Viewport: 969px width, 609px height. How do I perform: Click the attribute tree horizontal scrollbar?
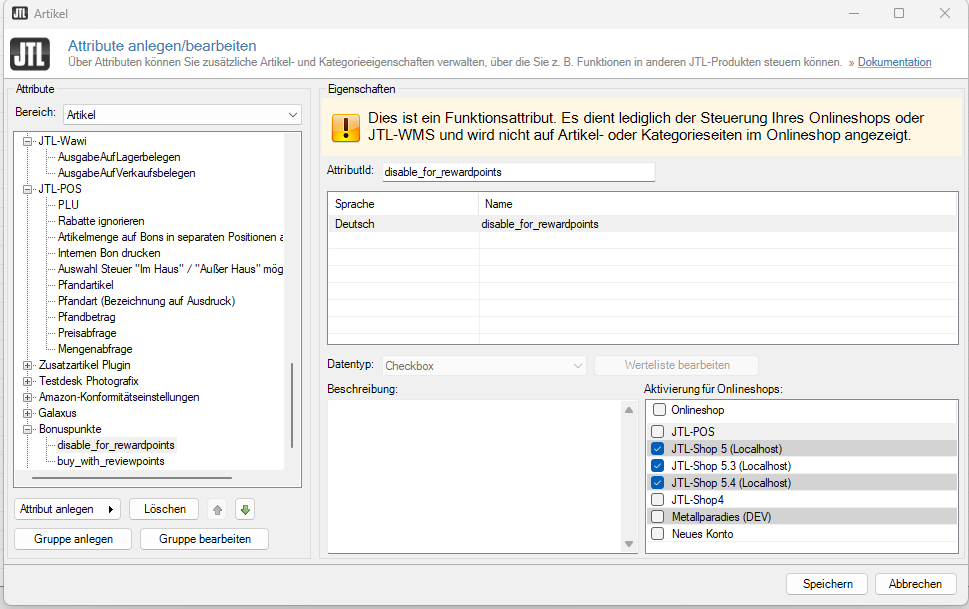click(132, 478)
